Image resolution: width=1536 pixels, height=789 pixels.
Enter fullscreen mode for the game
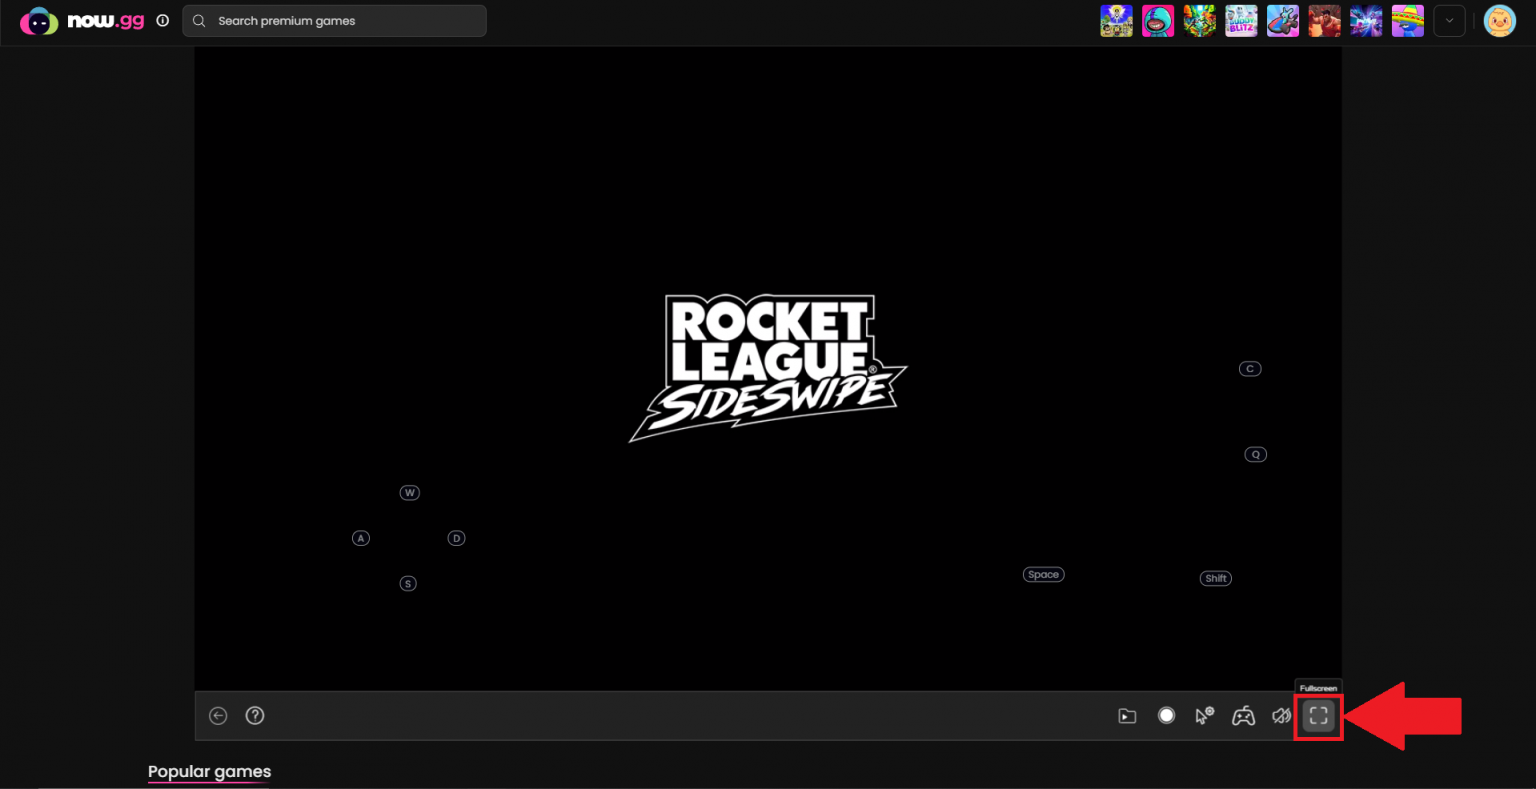[1318, 716]
